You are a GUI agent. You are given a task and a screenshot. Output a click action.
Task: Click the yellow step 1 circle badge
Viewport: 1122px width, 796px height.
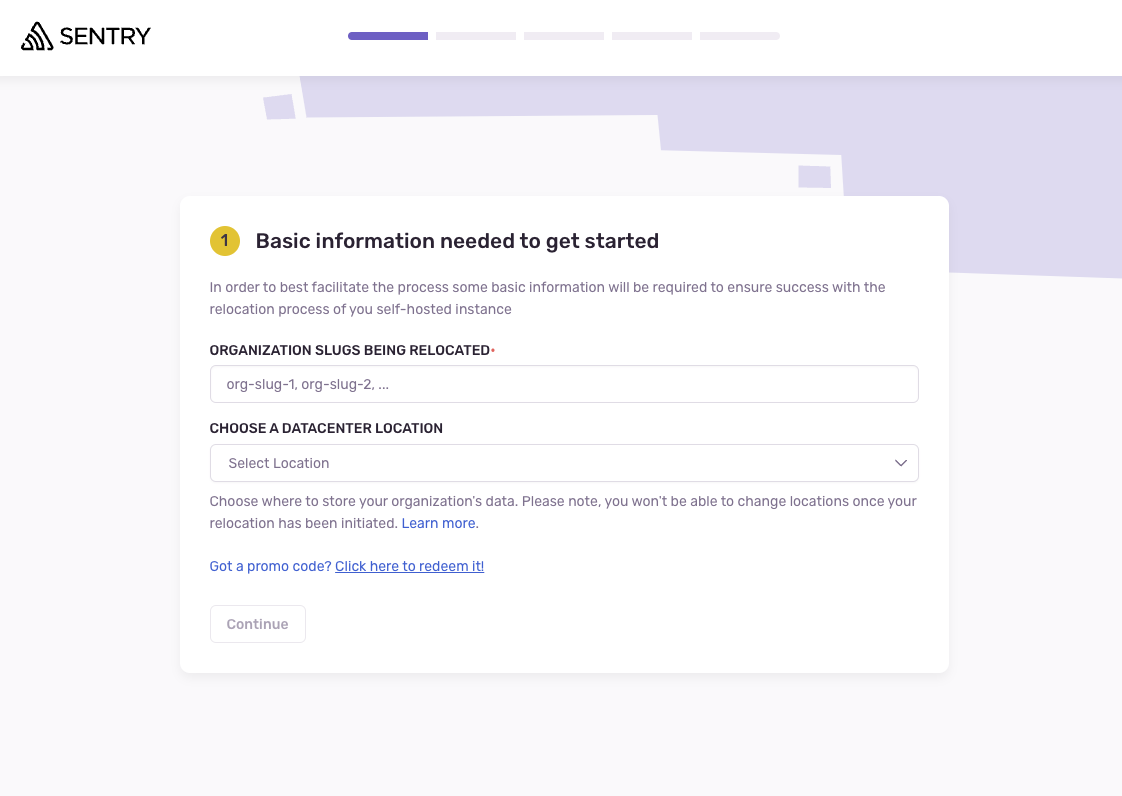(224, 241)
